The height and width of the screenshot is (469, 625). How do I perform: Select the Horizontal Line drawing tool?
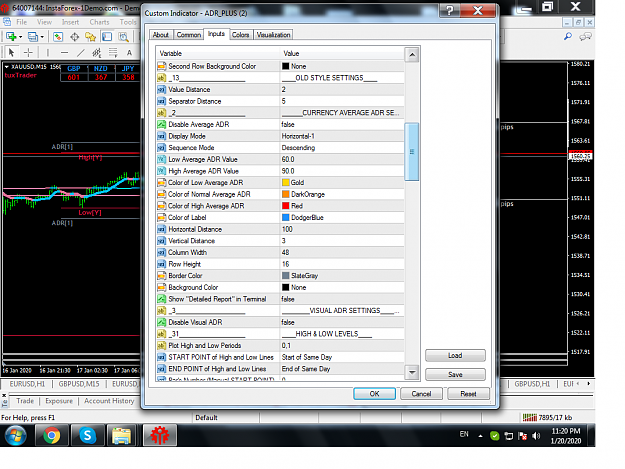(x=65, y=52)
